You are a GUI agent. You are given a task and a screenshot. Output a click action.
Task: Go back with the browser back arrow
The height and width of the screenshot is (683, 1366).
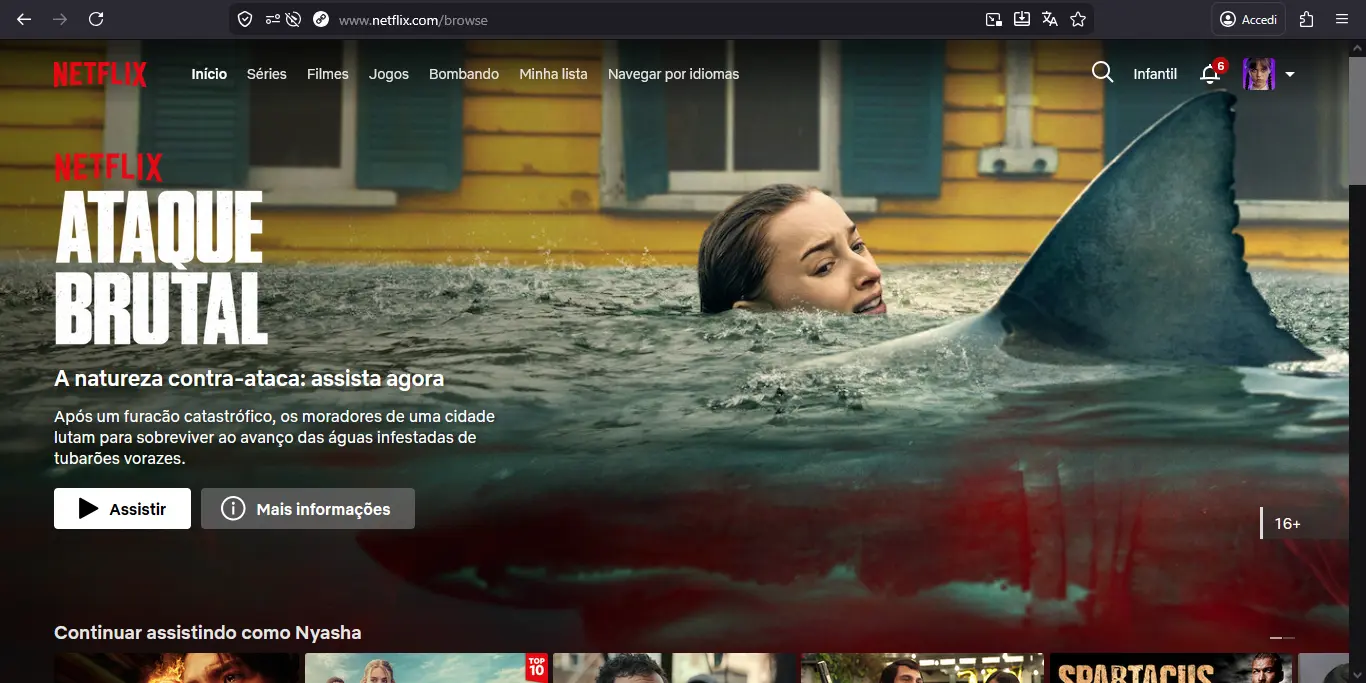[x=24, y=19]
